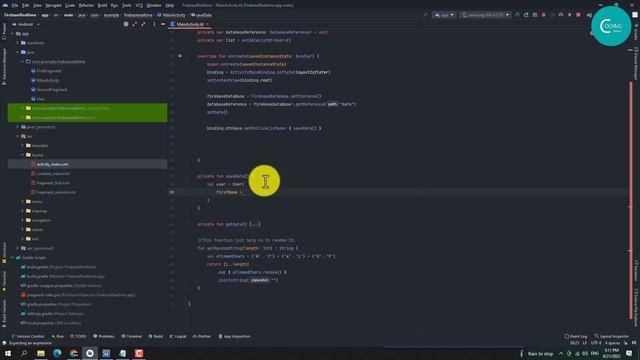The width and height of the screenshot is (640, 360).
Task: Open the Resource Manager side tab
Action: [4, 67]
